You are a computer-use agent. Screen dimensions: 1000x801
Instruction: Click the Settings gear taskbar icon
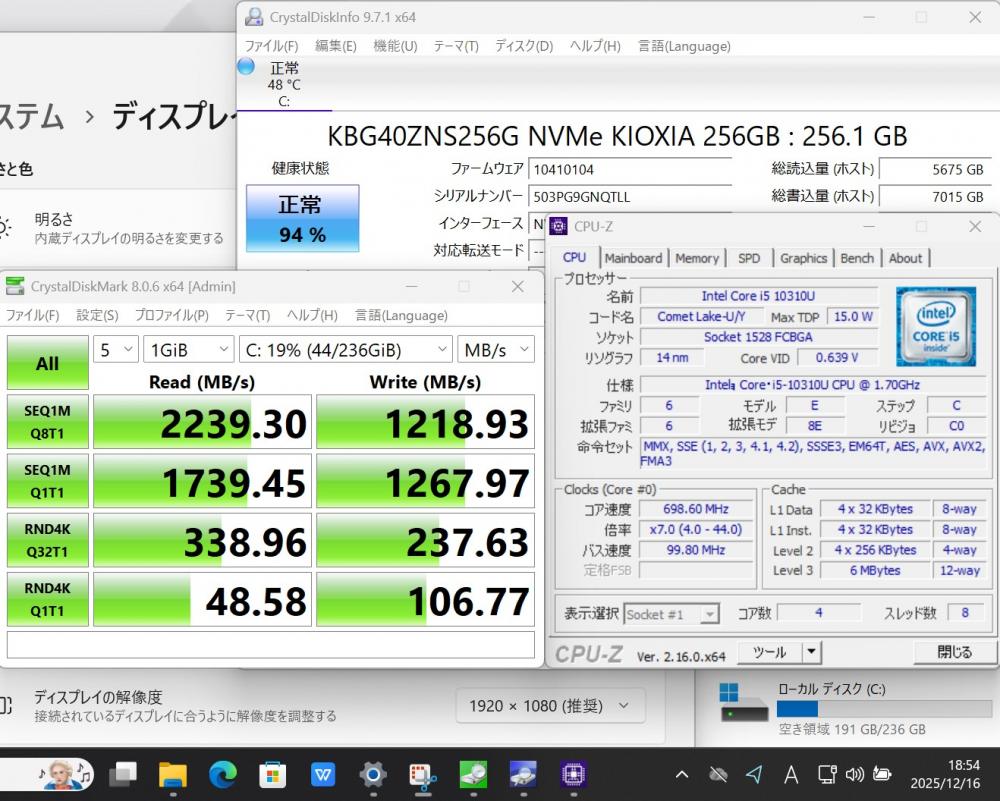(373, 775)
